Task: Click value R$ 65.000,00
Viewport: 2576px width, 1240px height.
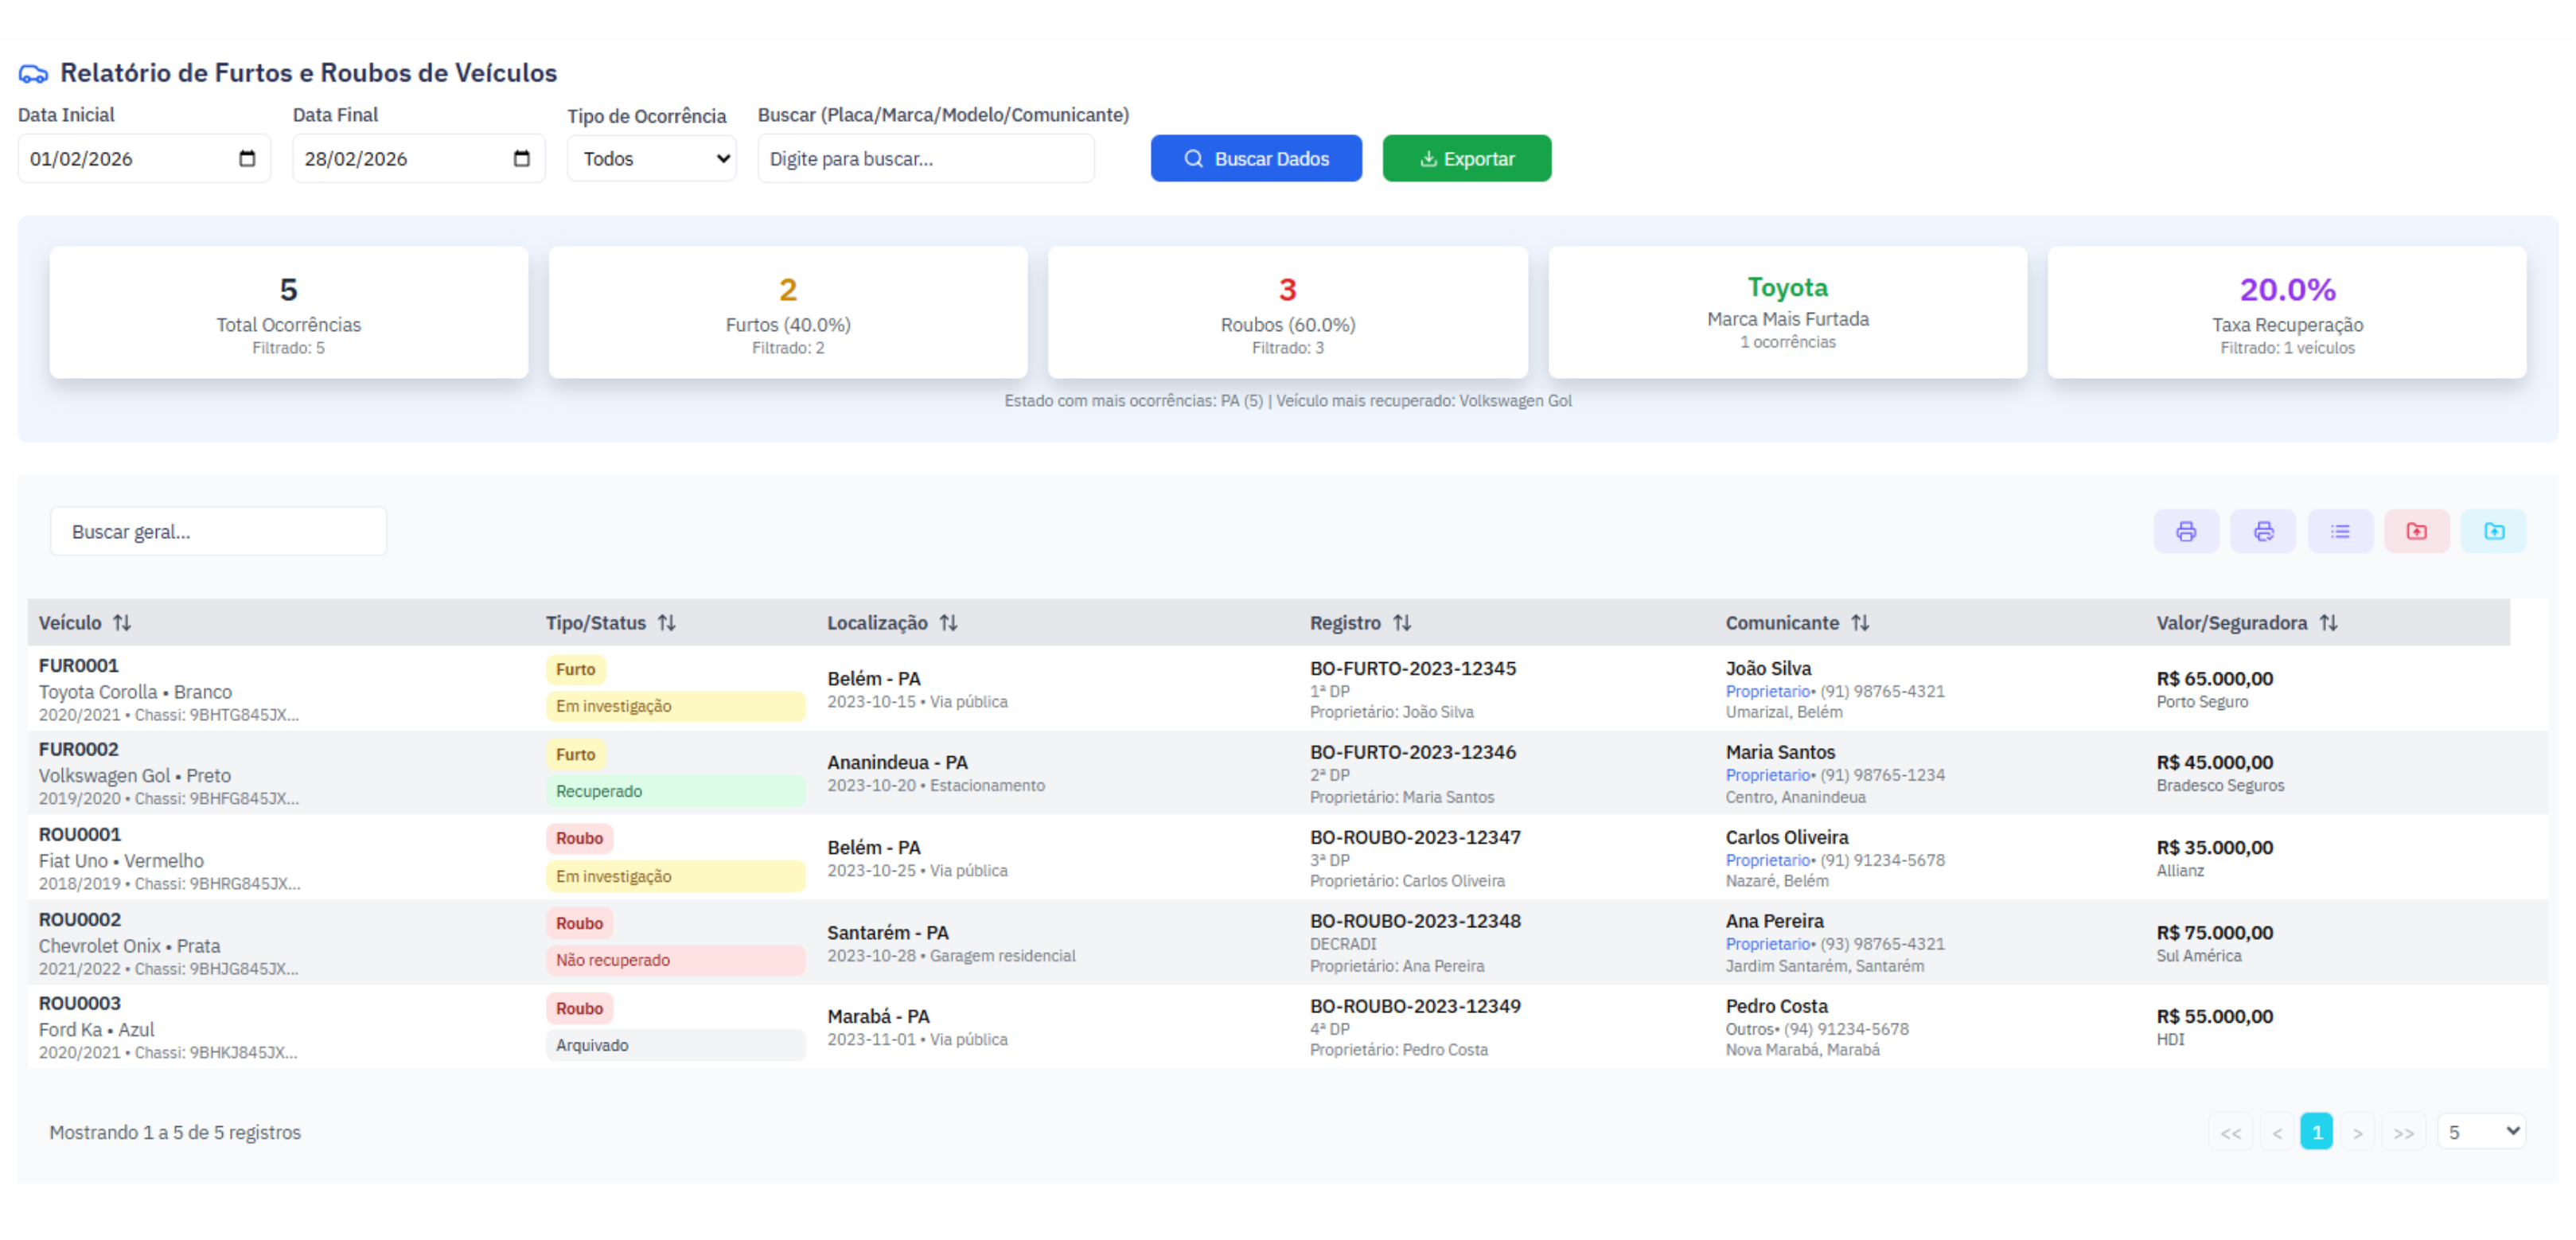Action: [2214, 679]
